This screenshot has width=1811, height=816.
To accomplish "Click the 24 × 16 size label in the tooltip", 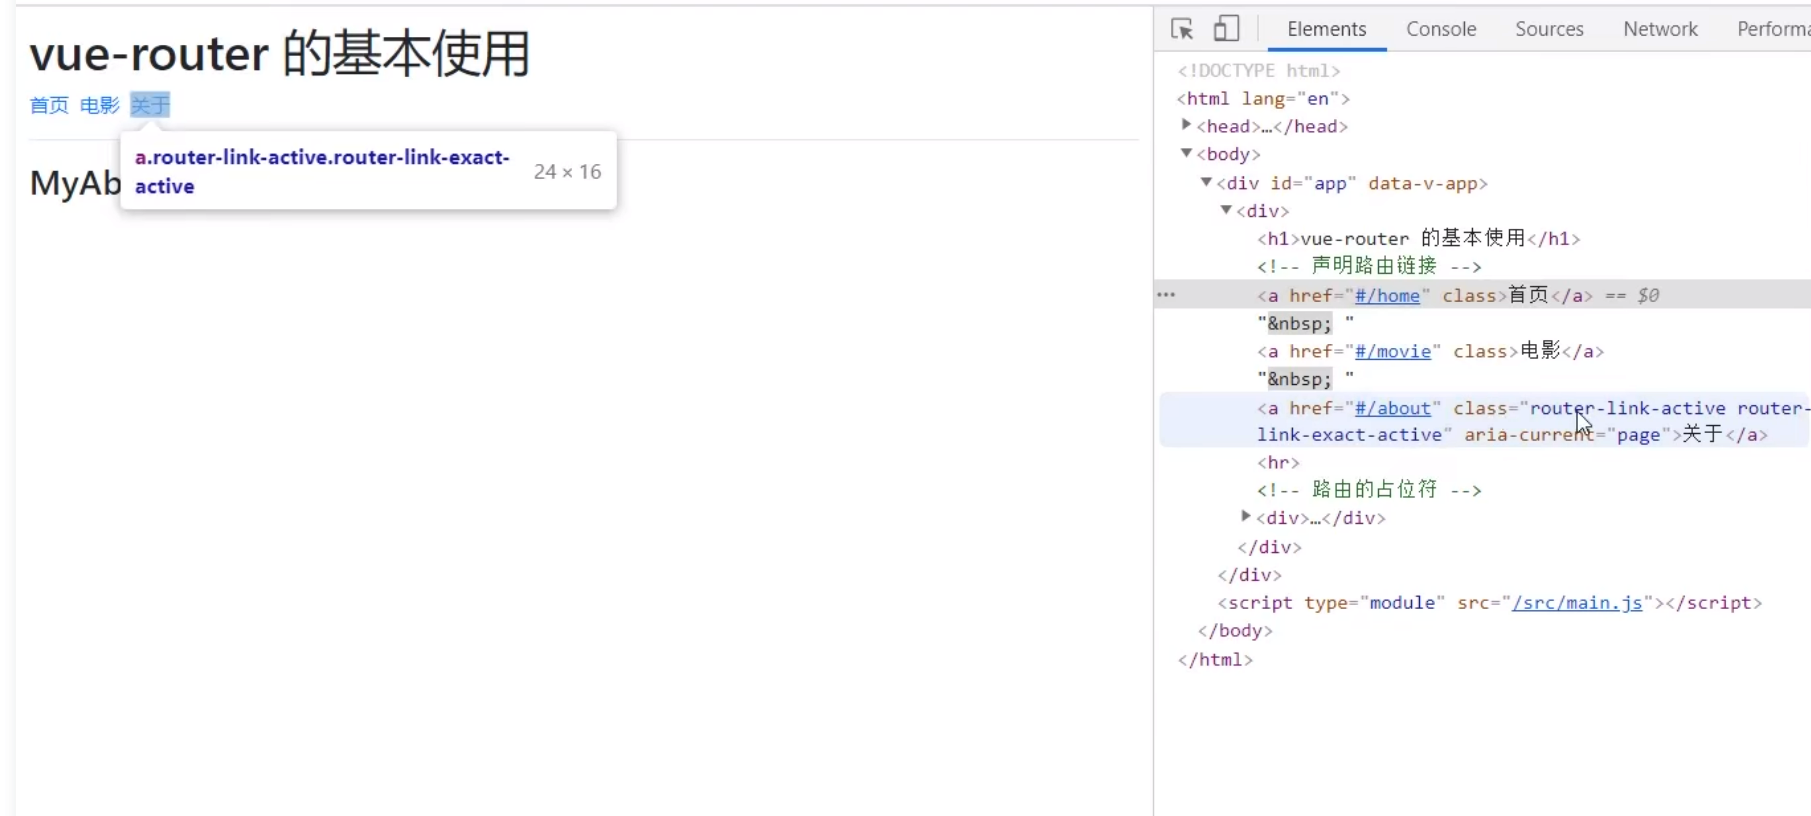I will point(567,172).
